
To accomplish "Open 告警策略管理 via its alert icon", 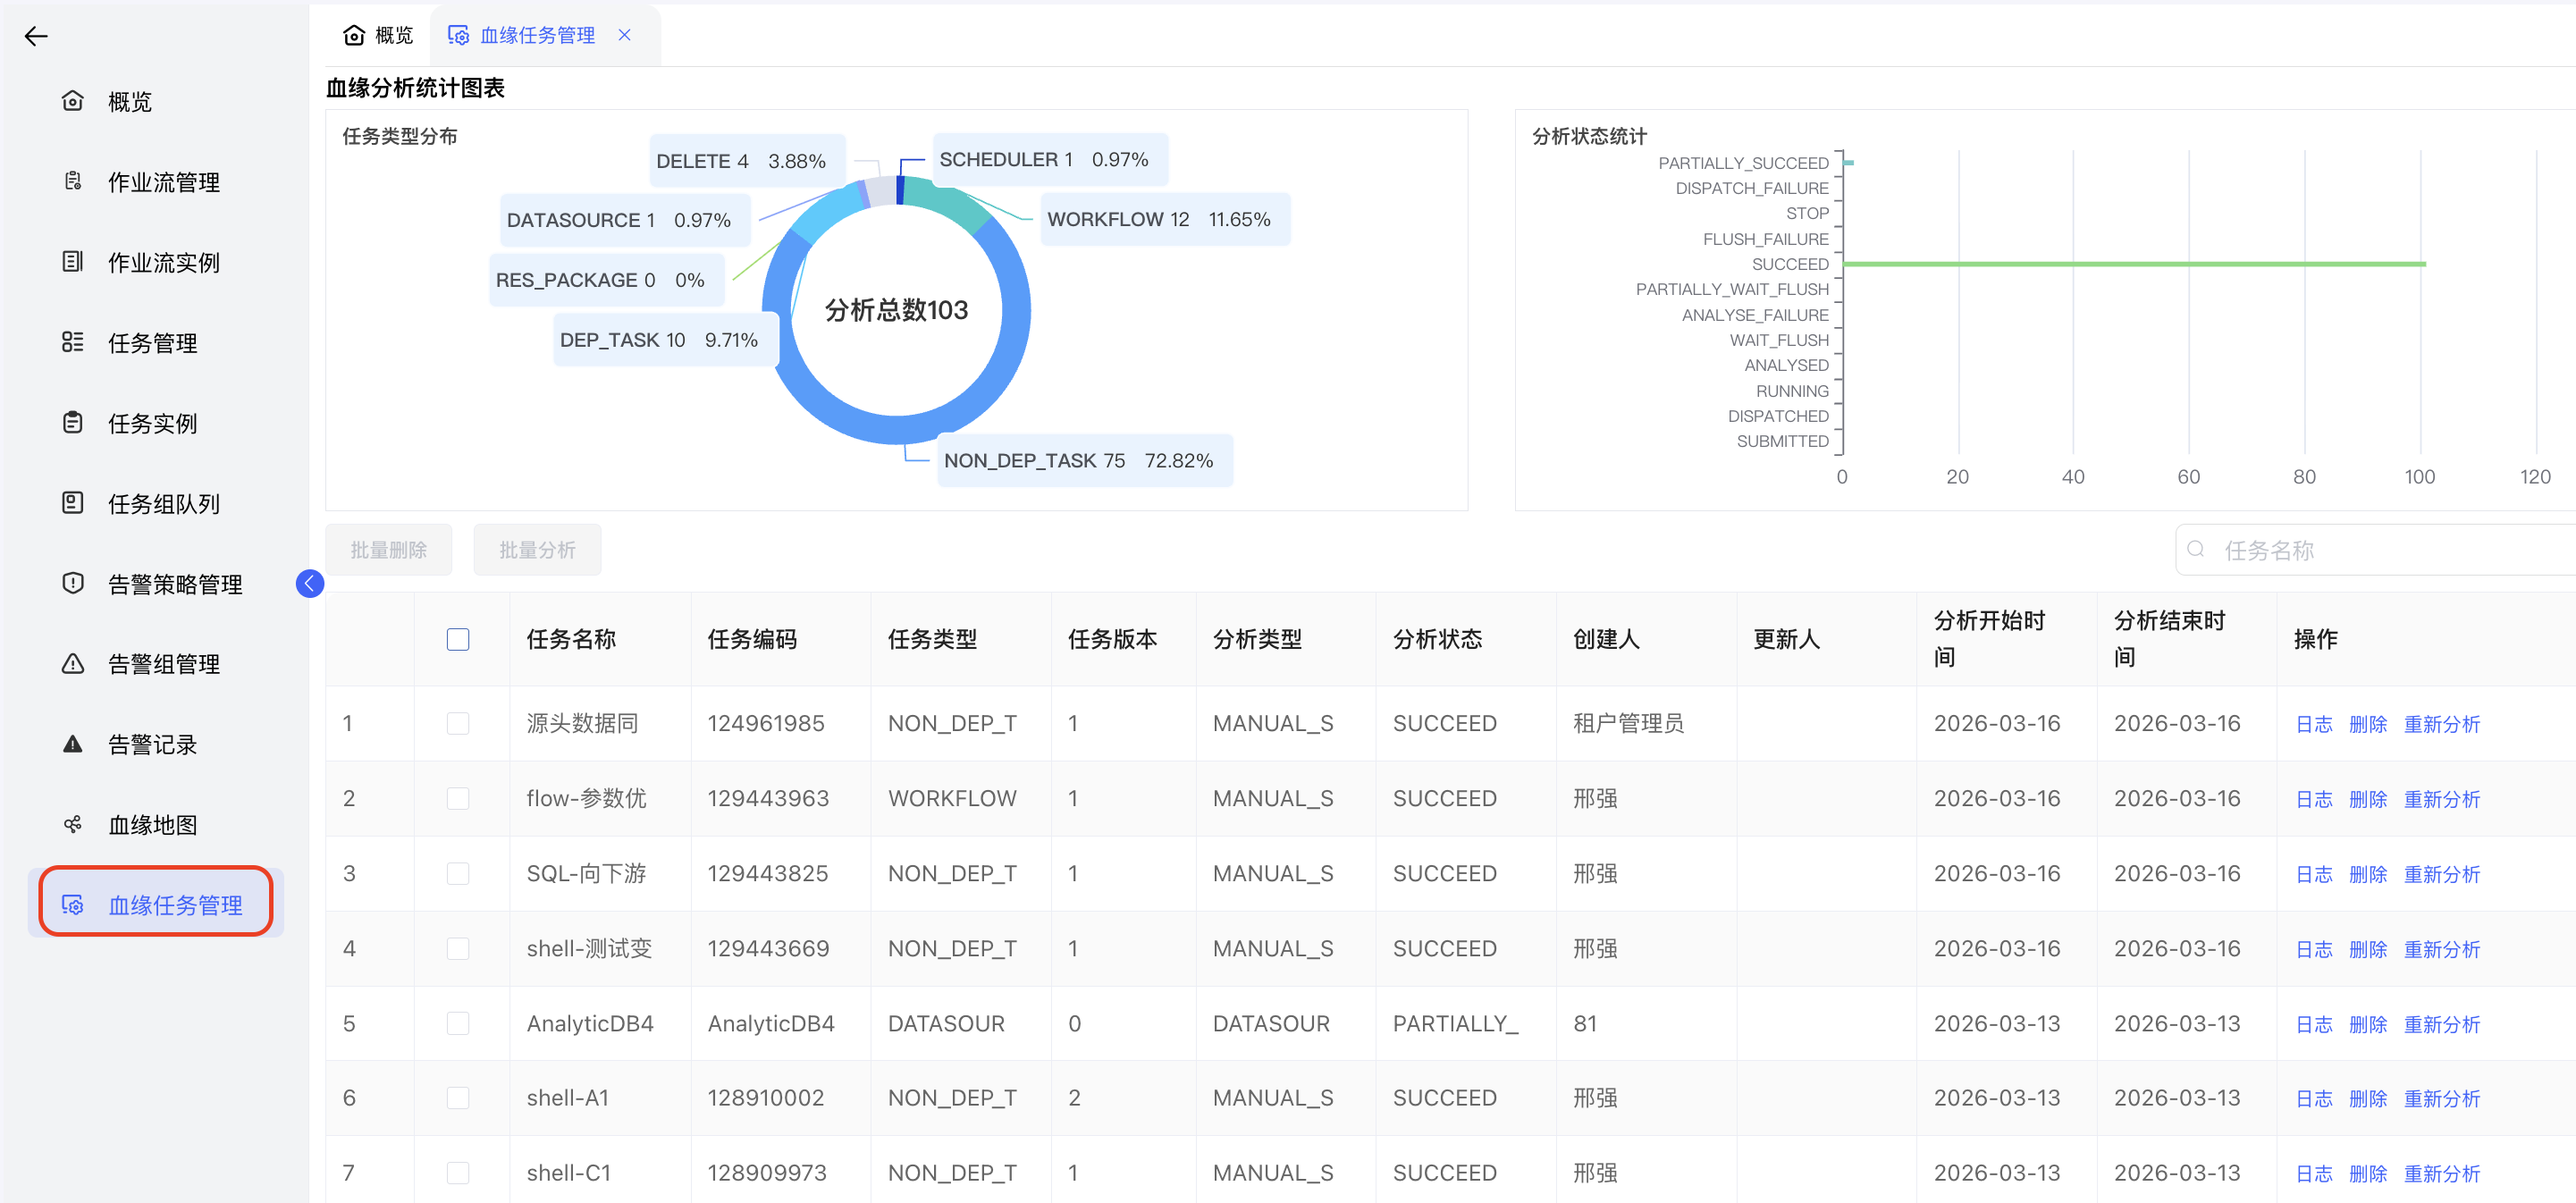I will point(72,583).
